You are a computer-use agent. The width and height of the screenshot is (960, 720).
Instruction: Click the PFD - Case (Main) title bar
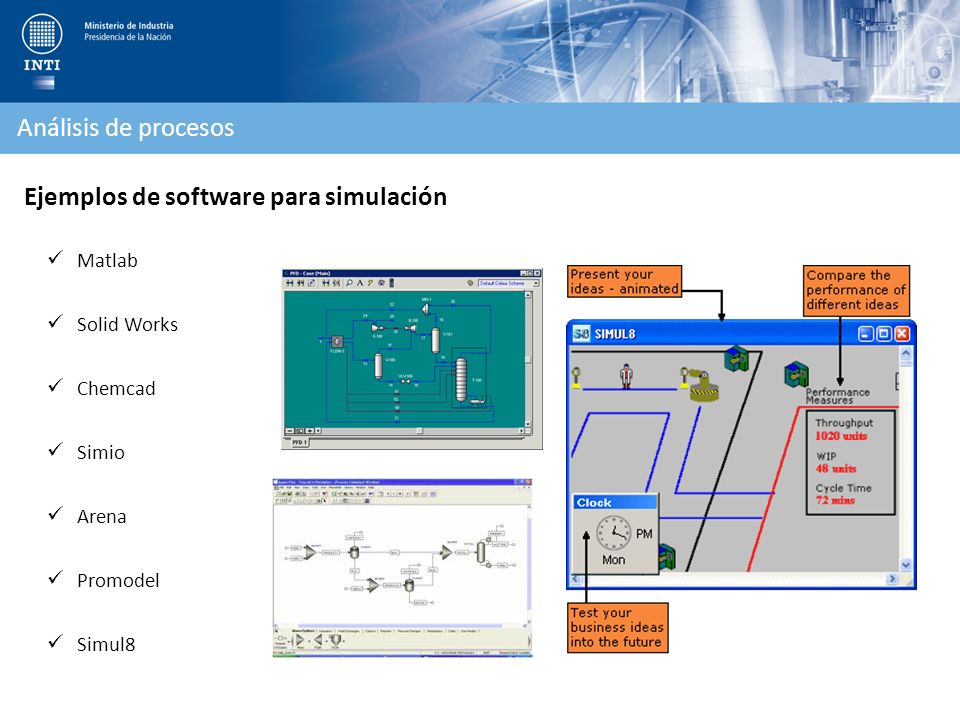click(411, 273)
